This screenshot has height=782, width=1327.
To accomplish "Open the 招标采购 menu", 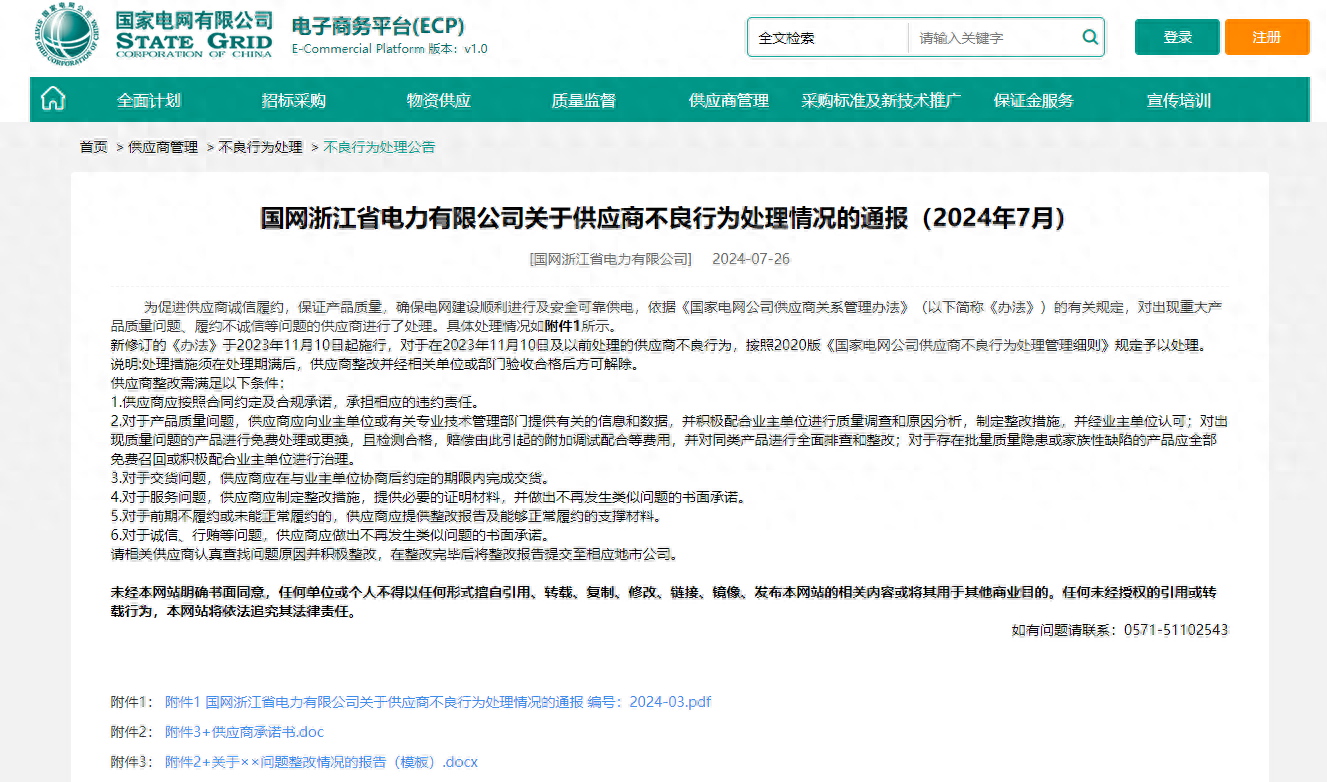I will (294, 100).
